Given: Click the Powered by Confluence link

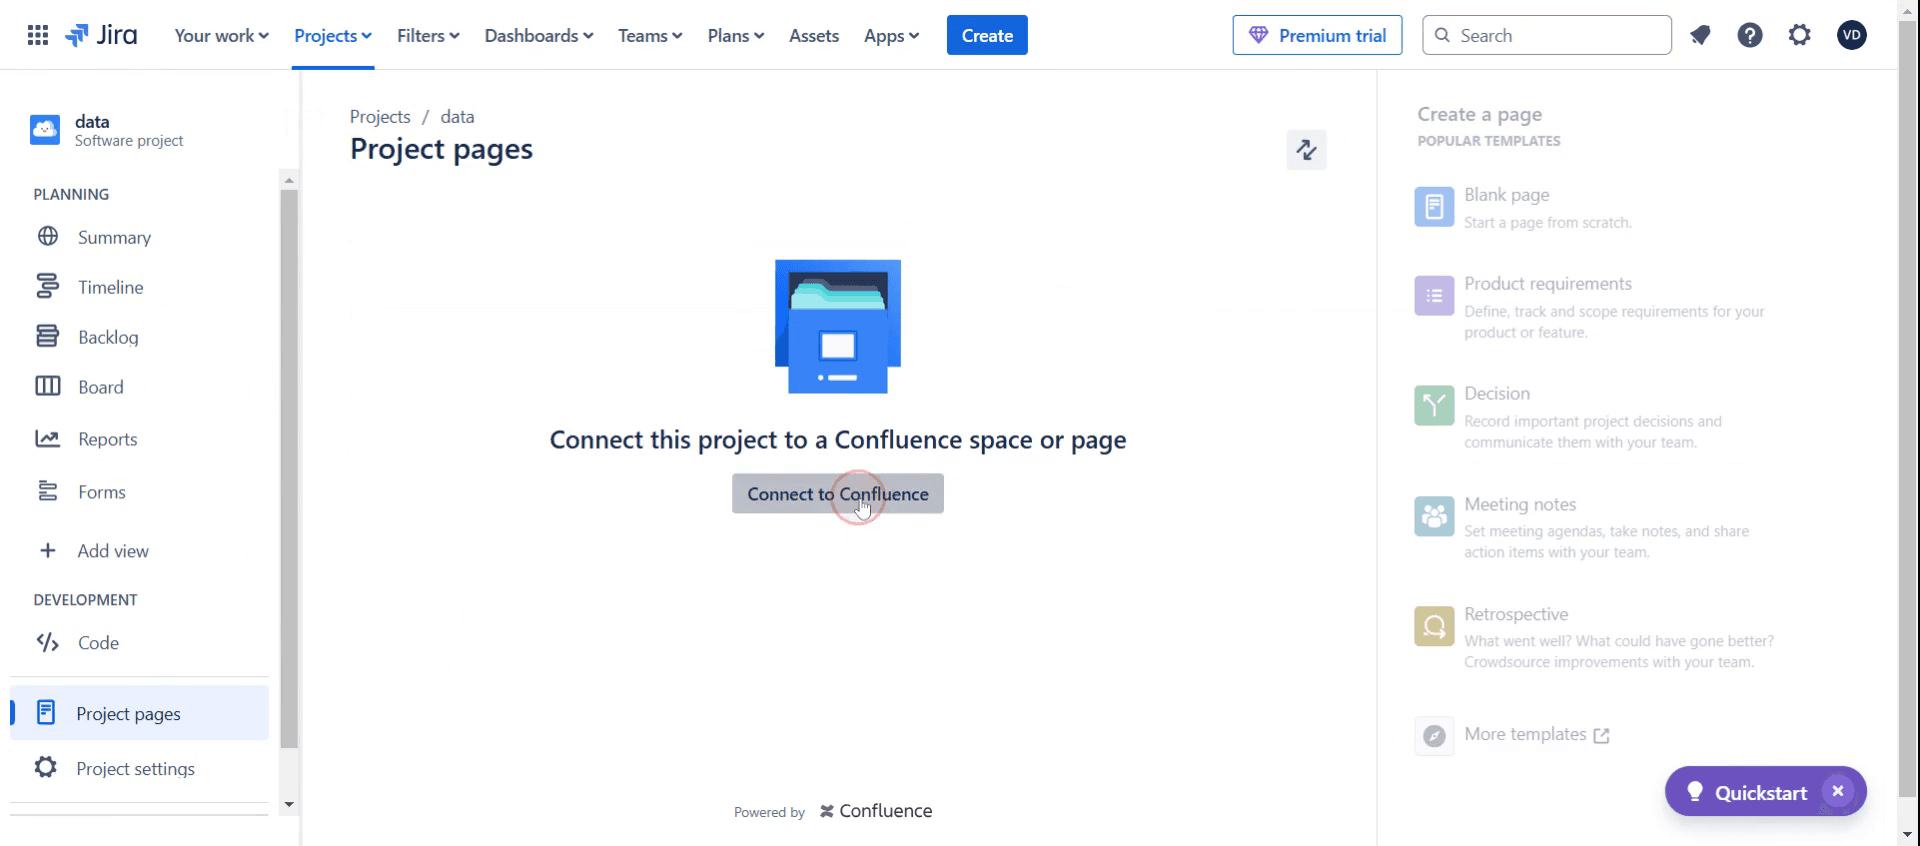Looking at the screenshot, I should tap(833, 811).
